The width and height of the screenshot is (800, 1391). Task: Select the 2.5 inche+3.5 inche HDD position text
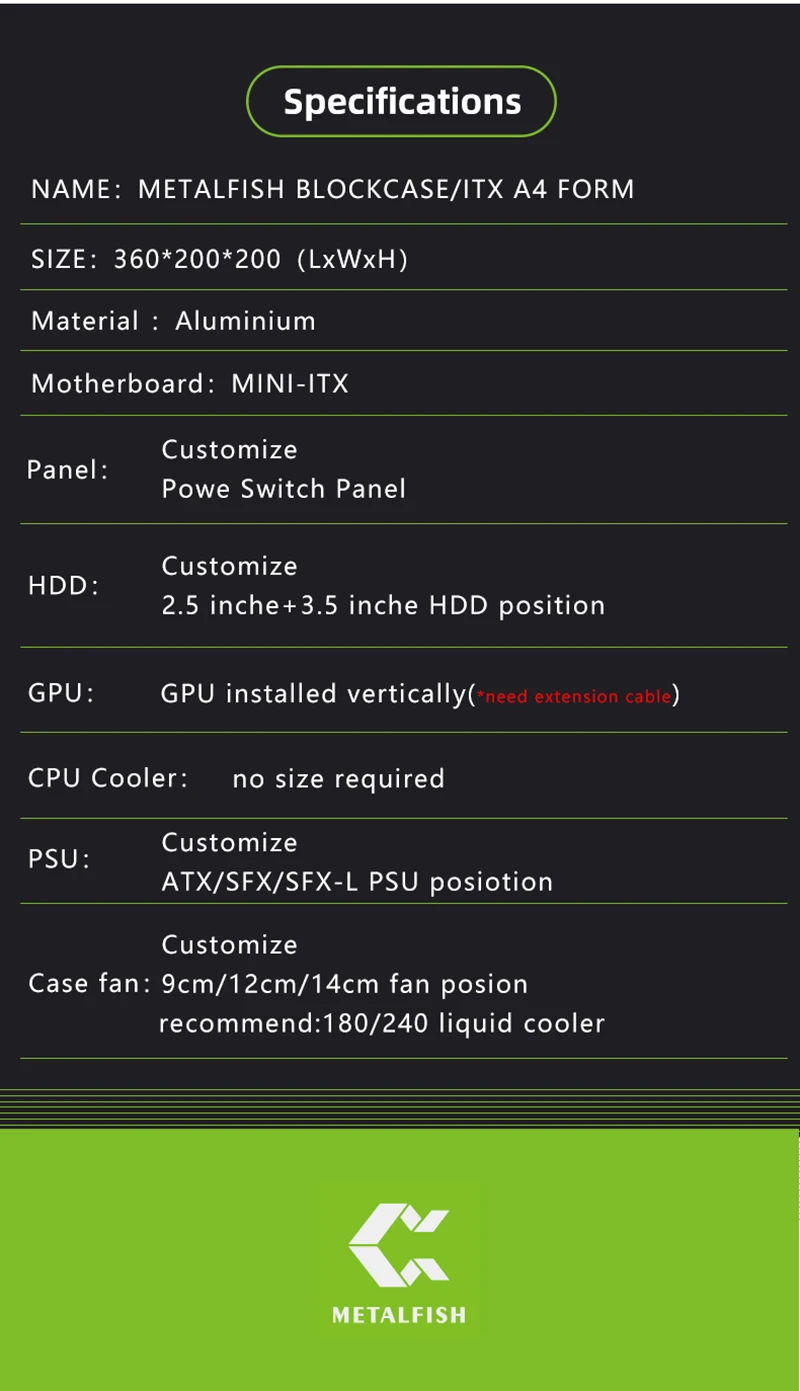[383, 606]
